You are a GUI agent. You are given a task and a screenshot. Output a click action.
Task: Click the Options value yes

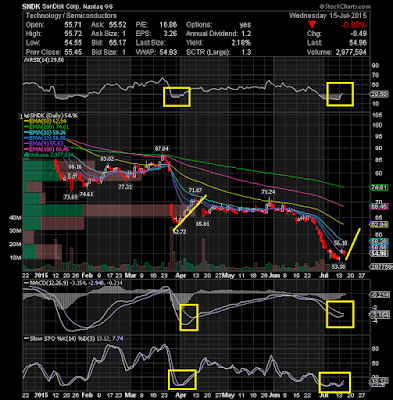point(245,25)
